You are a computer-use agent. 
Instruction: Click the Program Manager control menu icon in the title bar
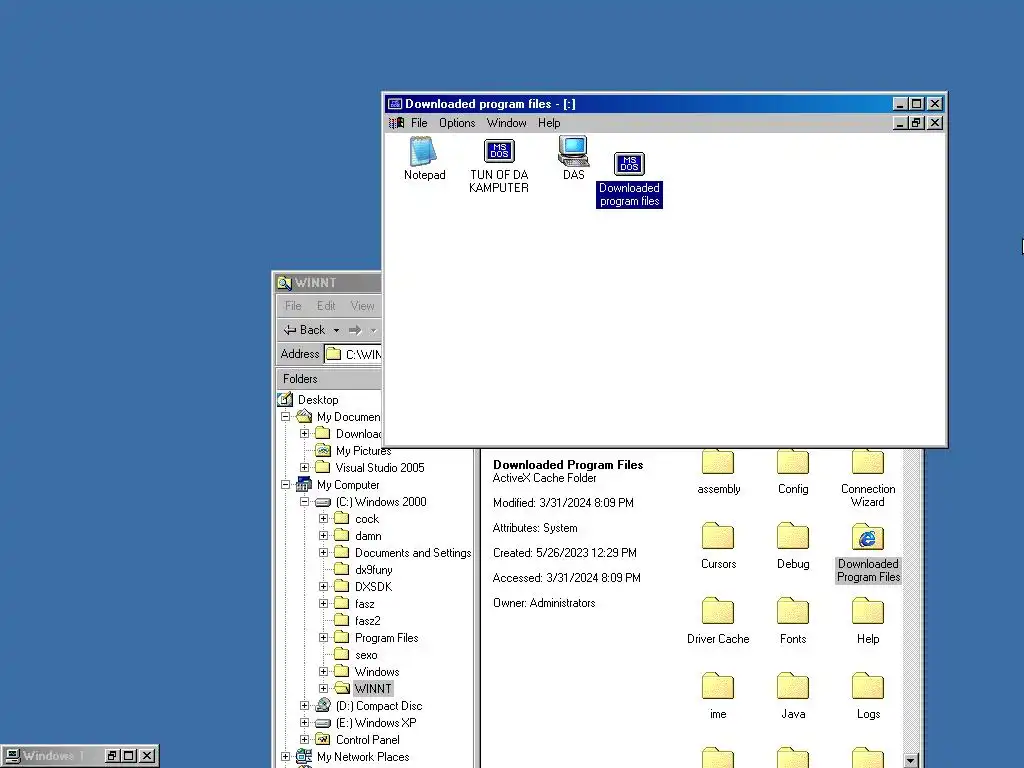pyautogui.click(x=394, y=104)
